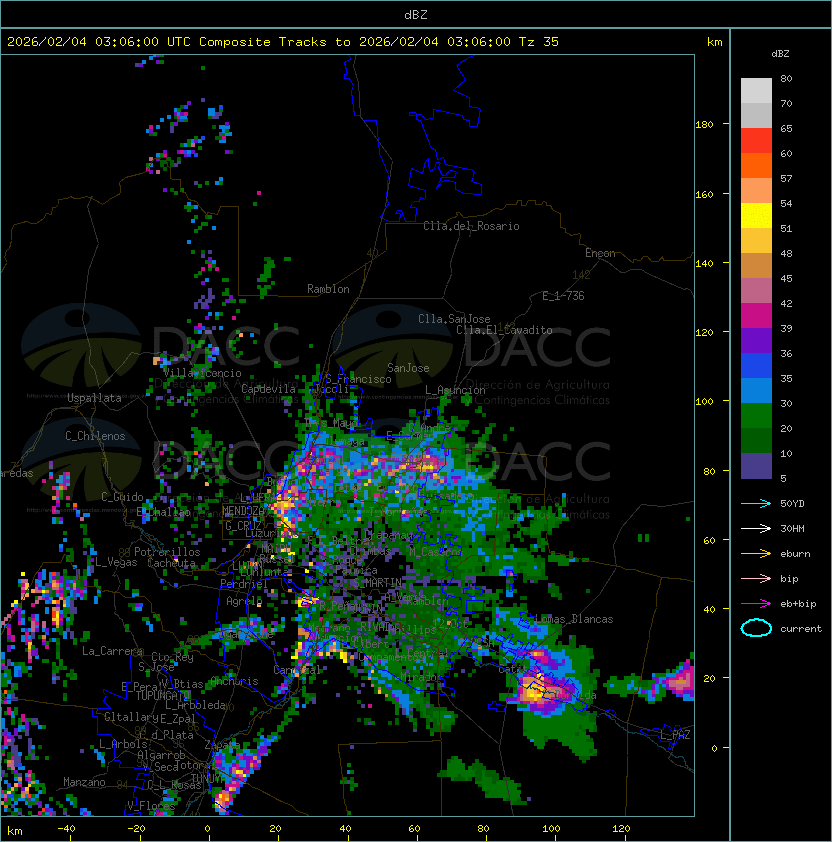Click the C_Guido place label
Screen dimensions: 832x842
(122, 497)
